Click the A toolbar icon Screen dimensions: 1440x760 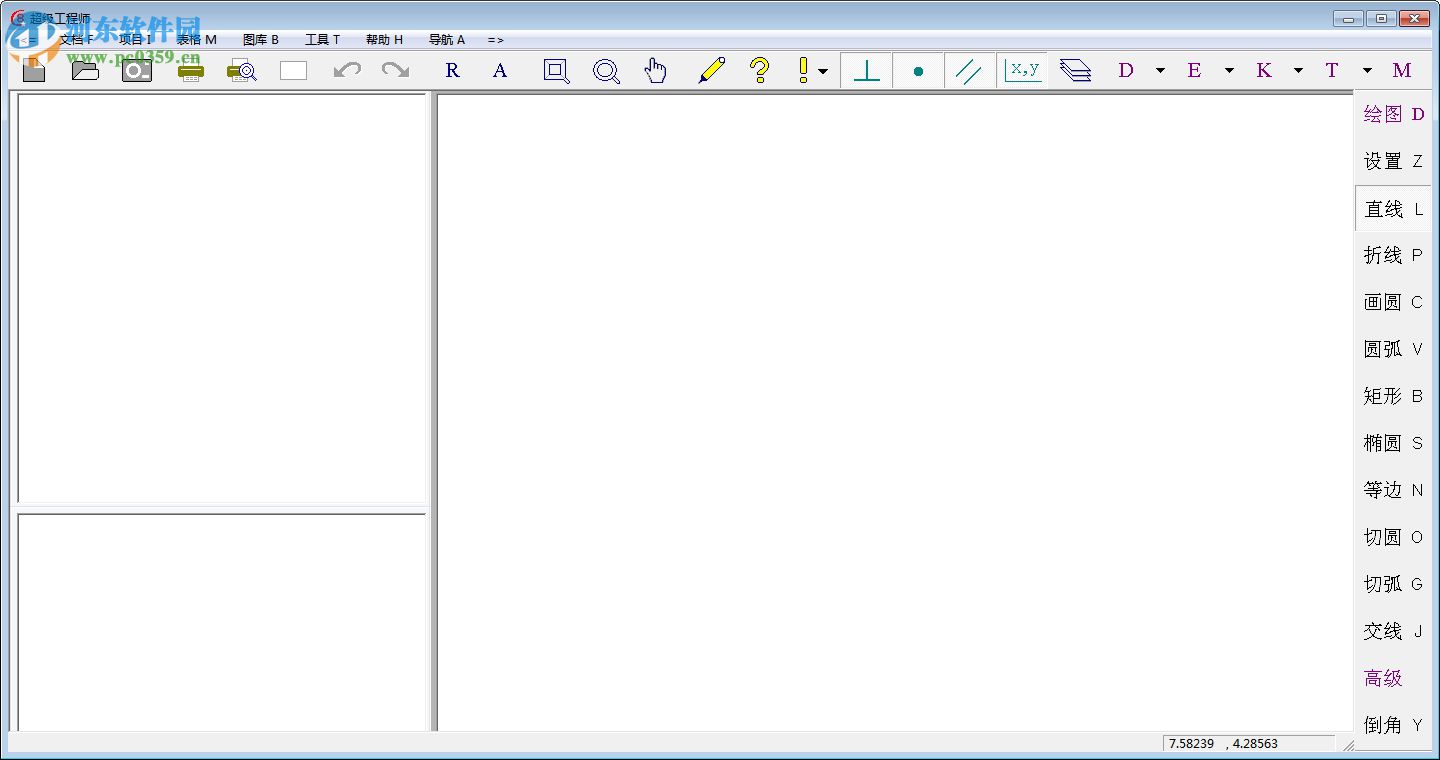point(500,70)
